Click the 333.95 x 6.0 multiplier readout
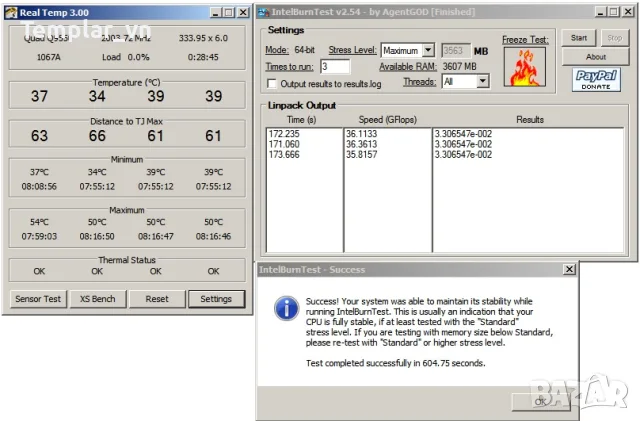 point(203,38)
